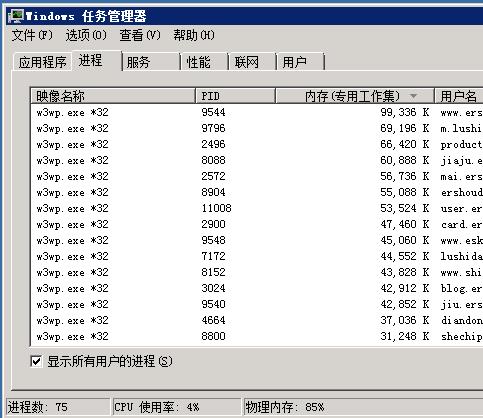The image size is (483, 418).
Task: Click memory value 69,196 K
Action: (x=405, y=128)
